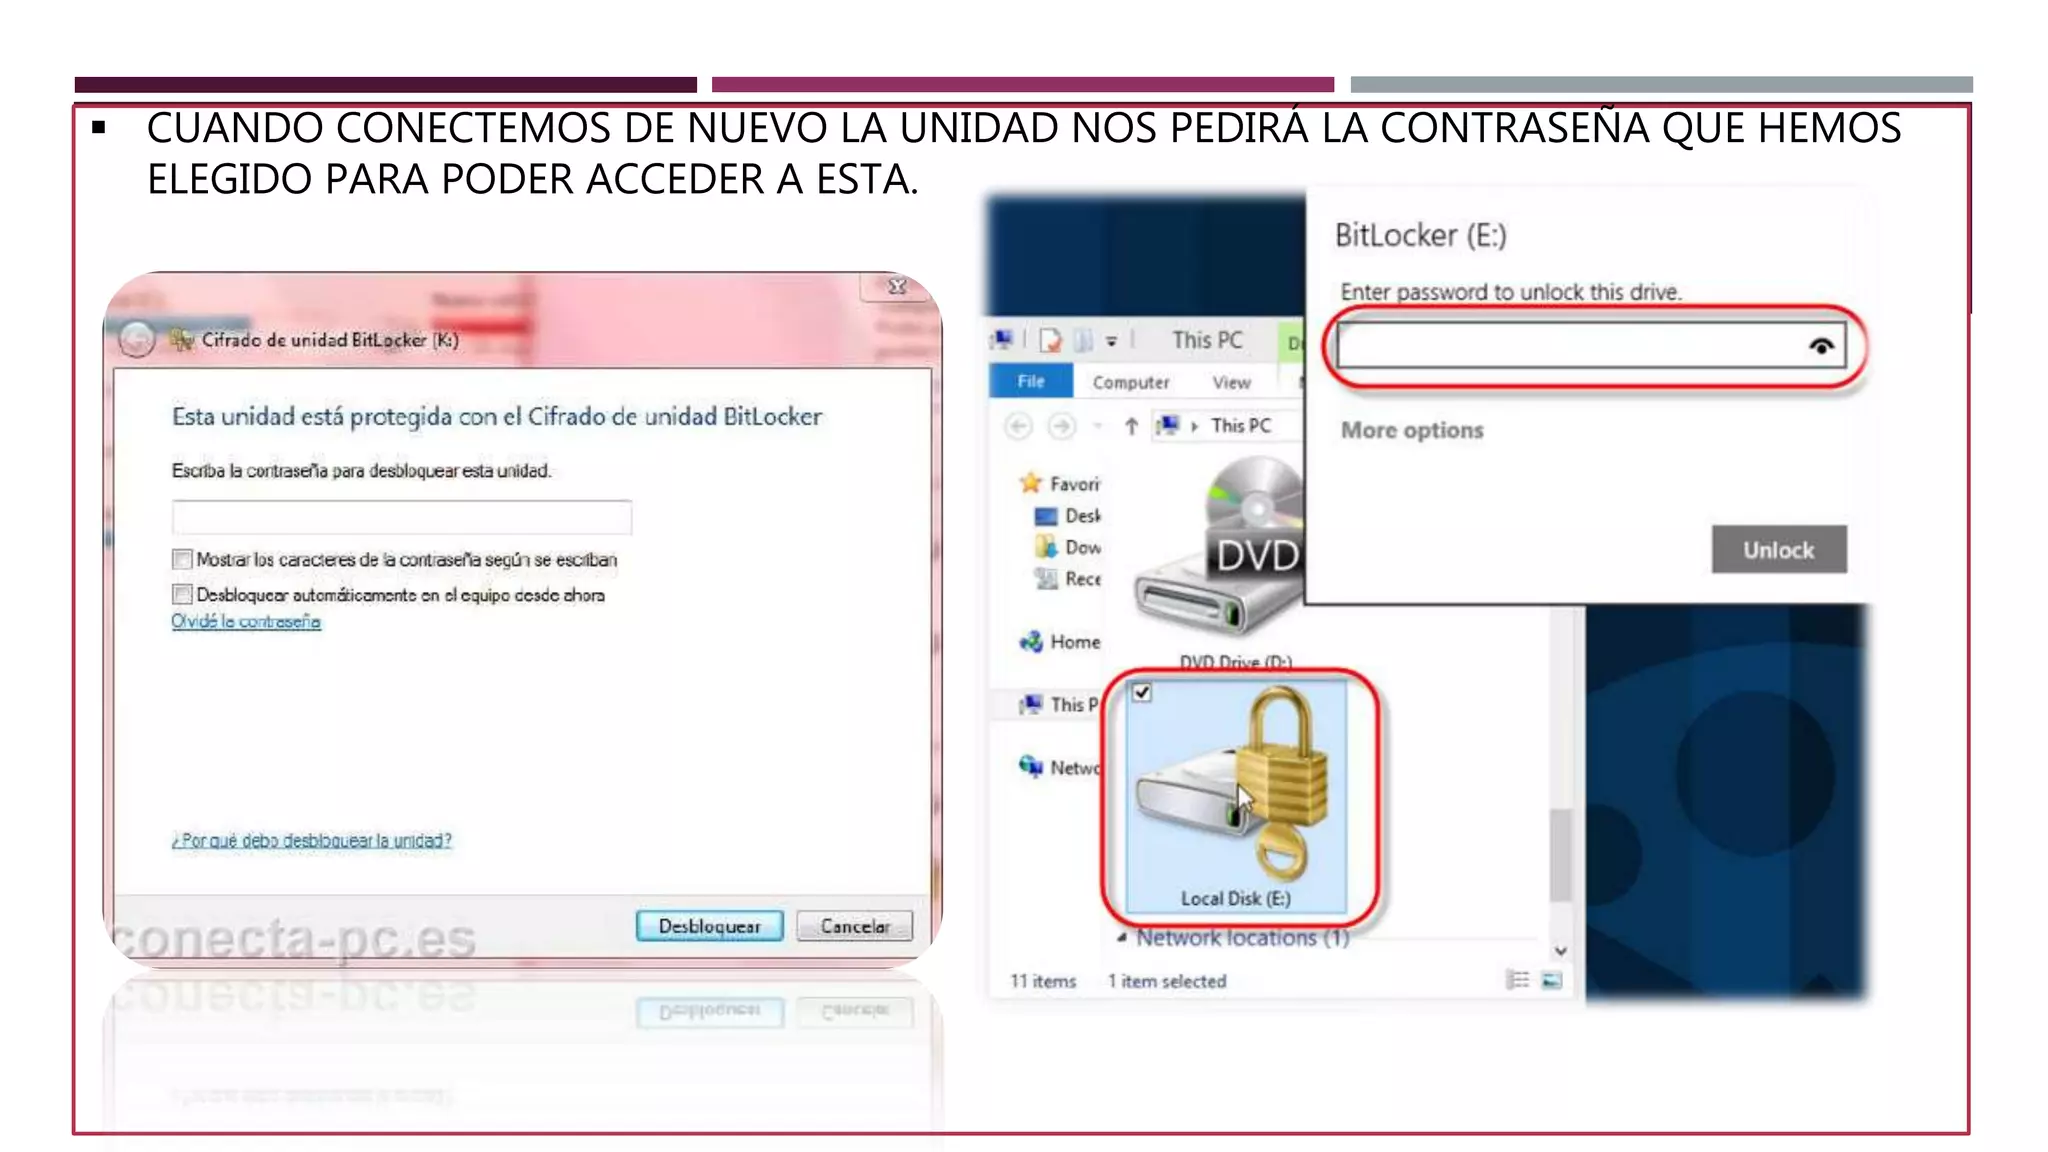Collapse the Network locations (1) group
Viewport: 2048px width, 1152px height.
[1122, 938]
